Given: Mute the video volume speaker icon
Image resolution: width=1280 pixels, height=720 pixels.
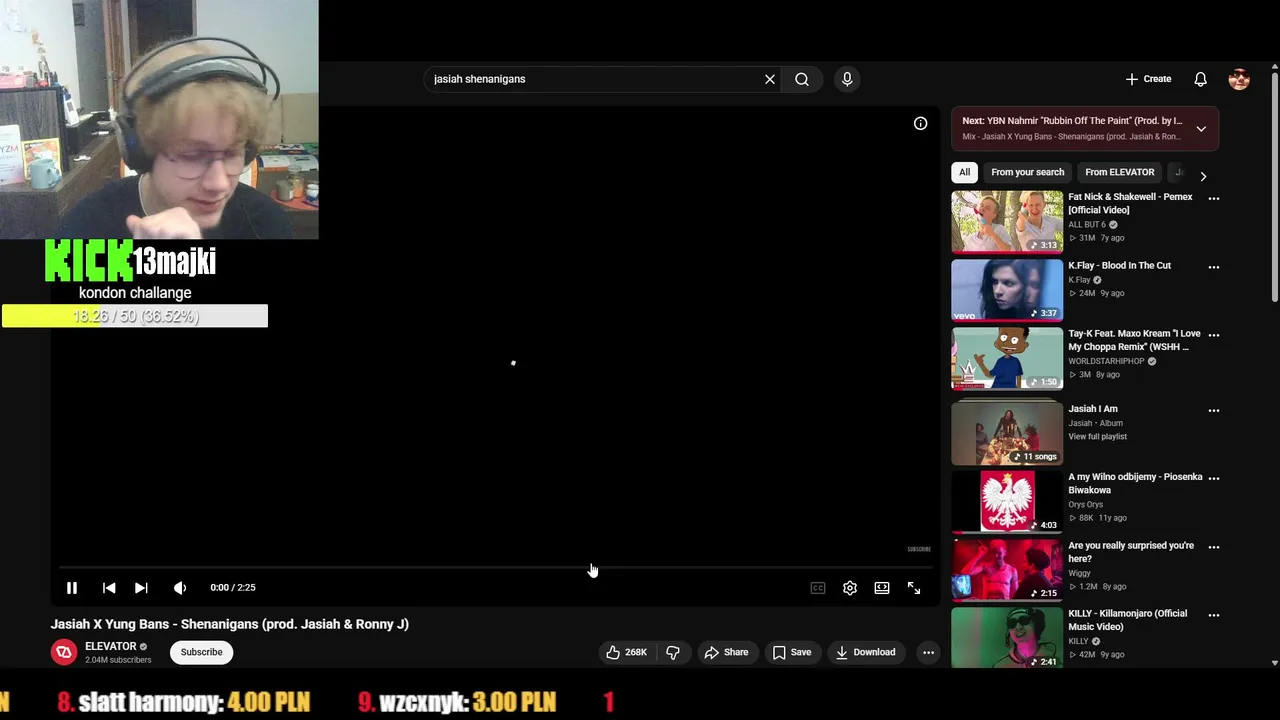Looking at the screenshot, I should coord(180,588).
